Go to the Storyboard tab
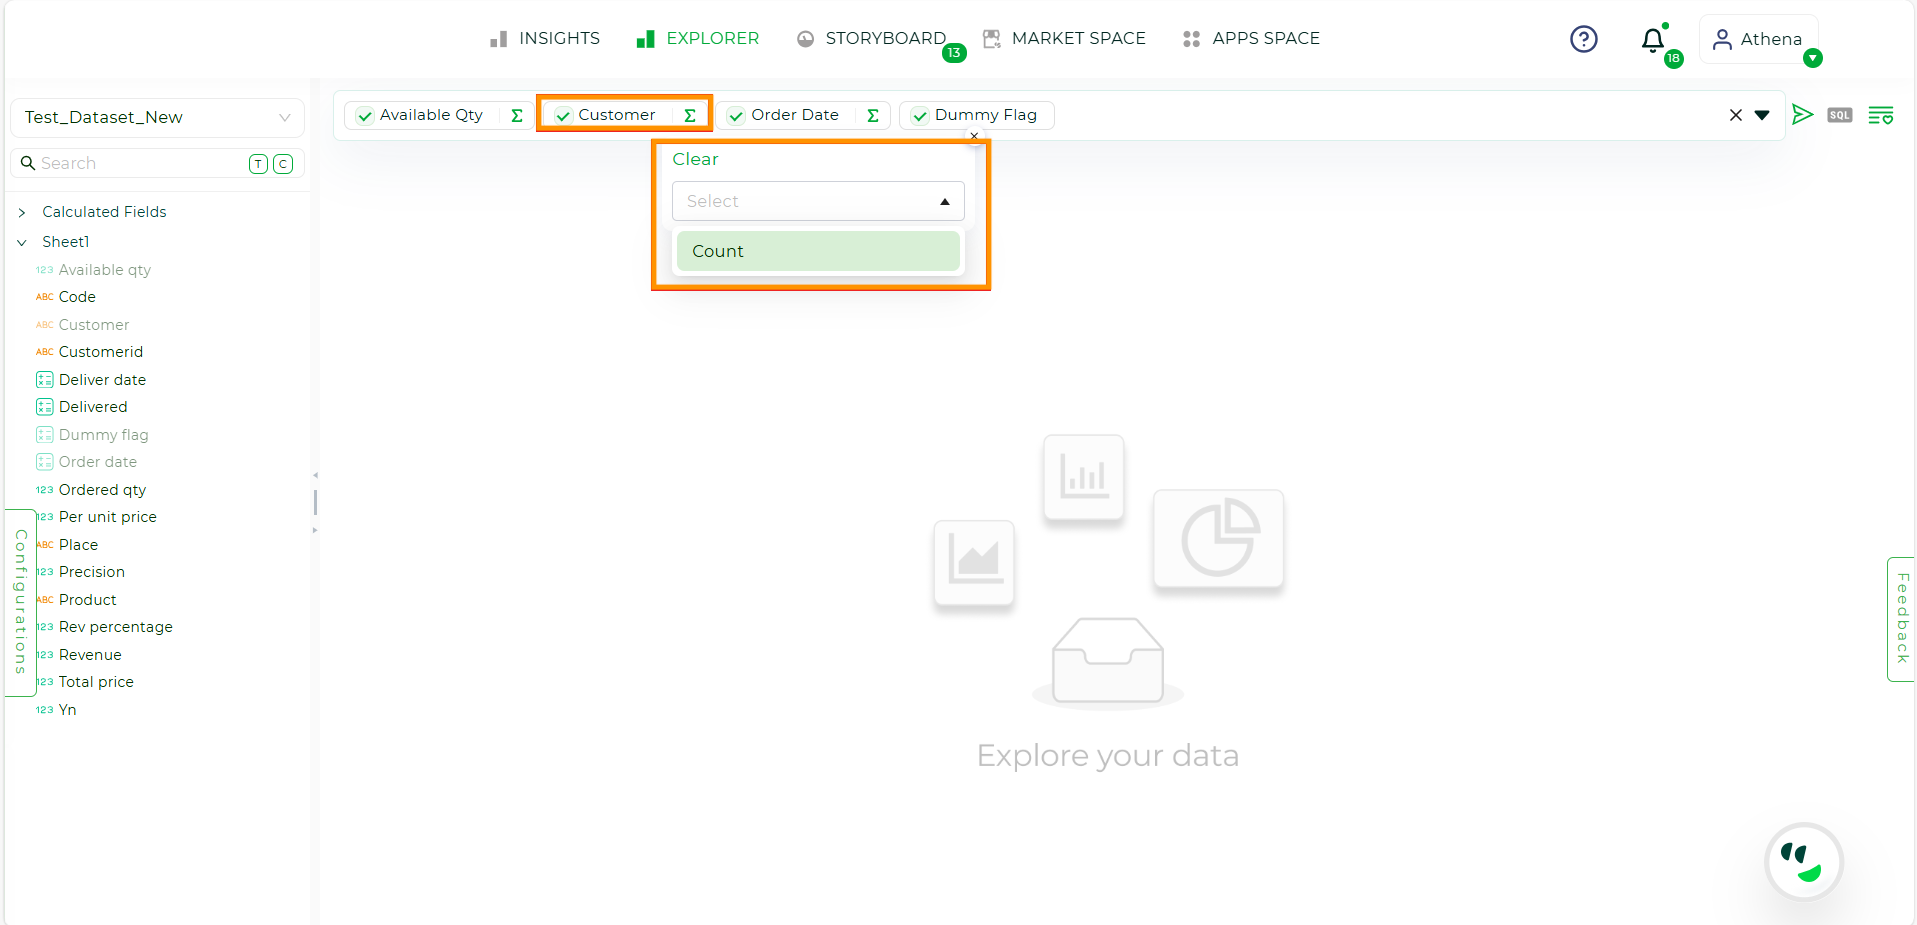 point(872,39)
